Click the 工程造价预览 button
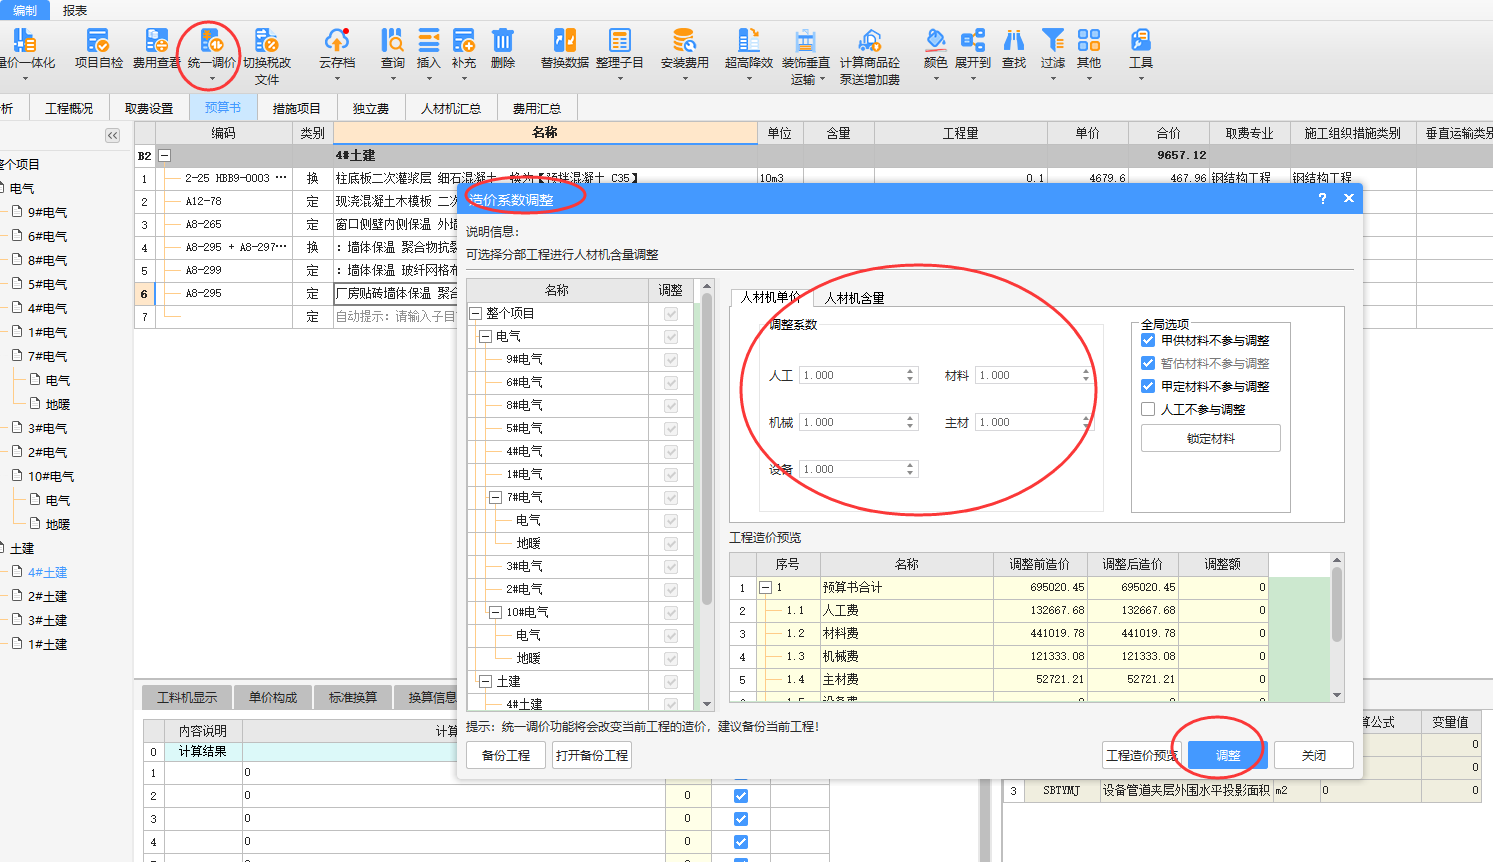 (1143, 755)
